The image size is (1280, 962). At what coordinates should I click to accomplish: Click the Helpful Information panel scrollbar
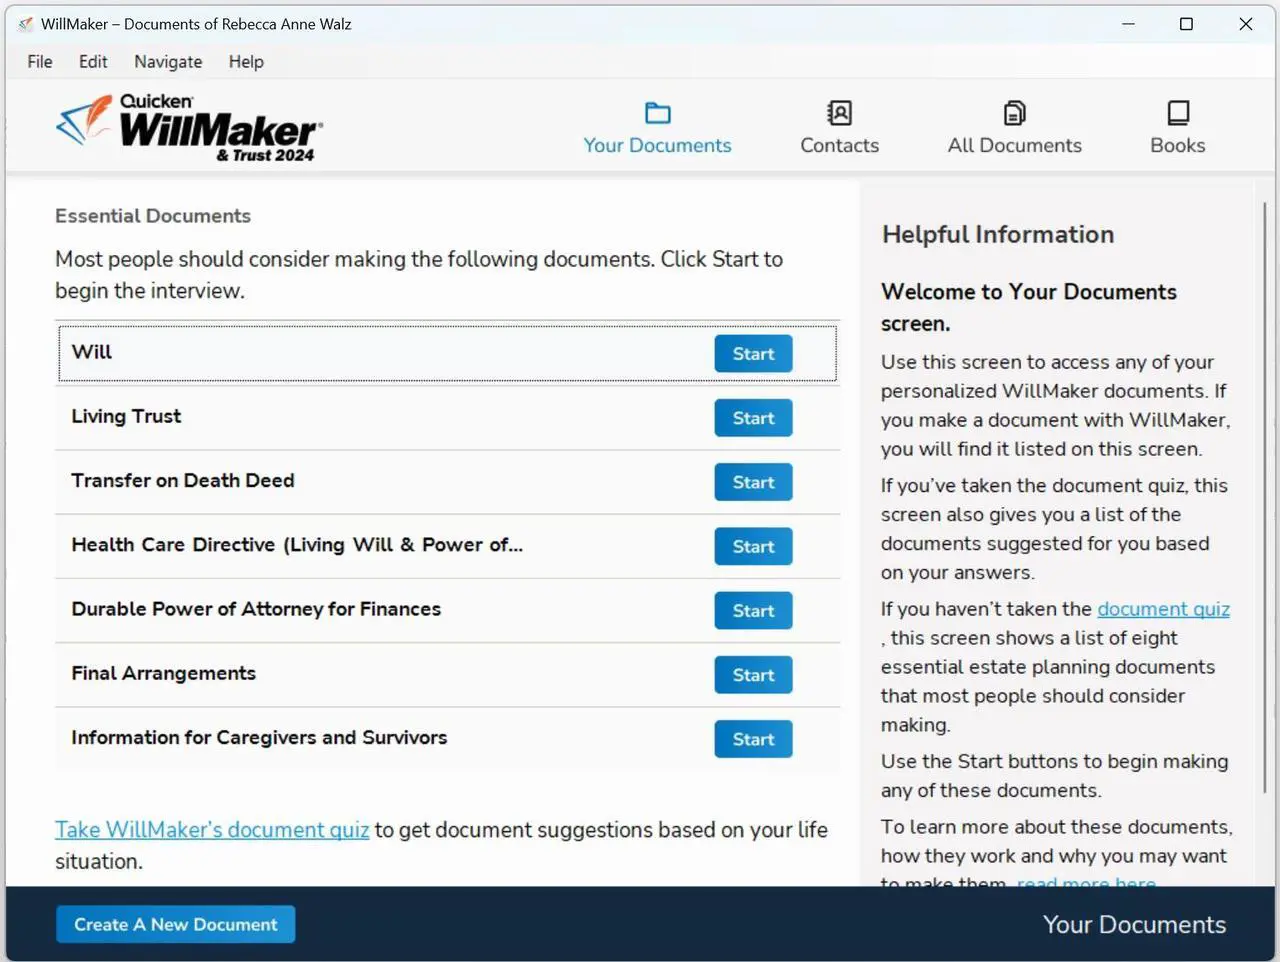click(x=1264, y=500)
